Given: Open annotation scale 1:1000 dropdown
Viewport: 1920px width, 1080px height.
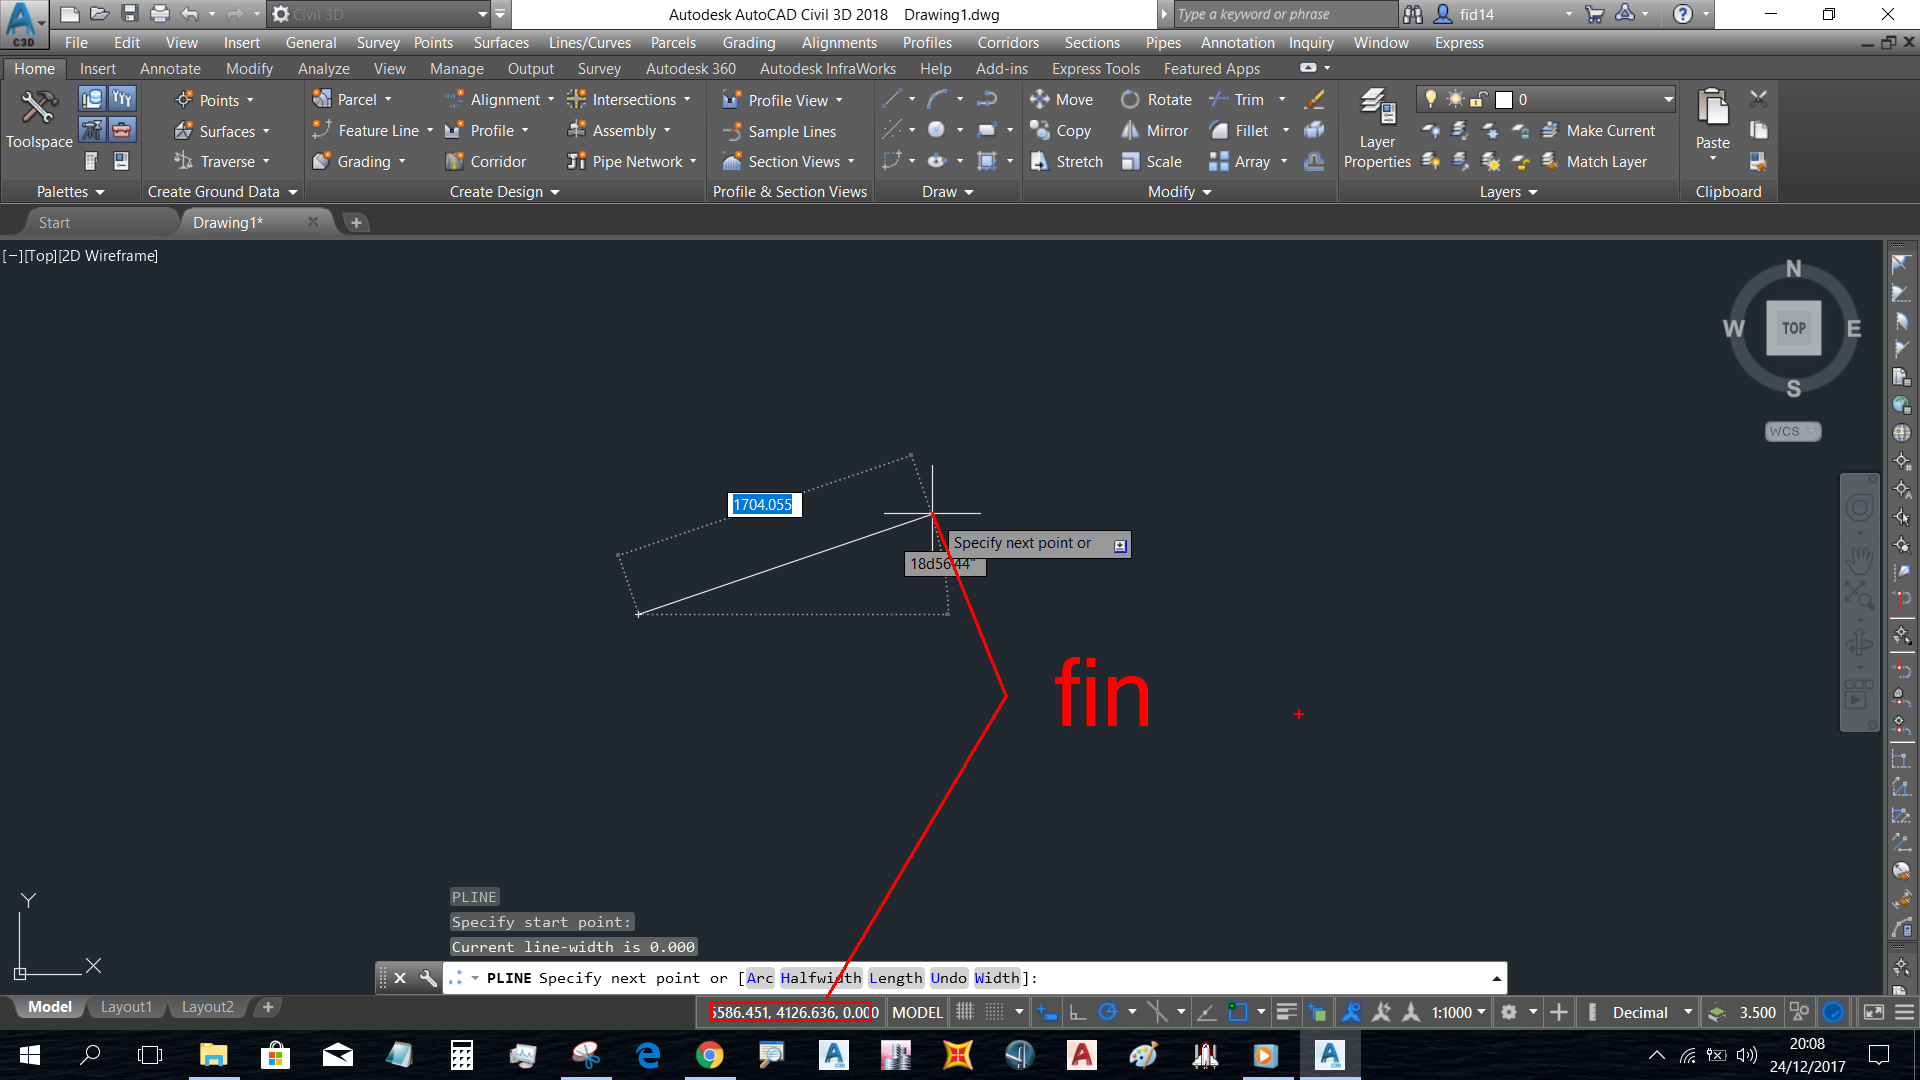Looking at the screenshot, I should (1458, 1012).
